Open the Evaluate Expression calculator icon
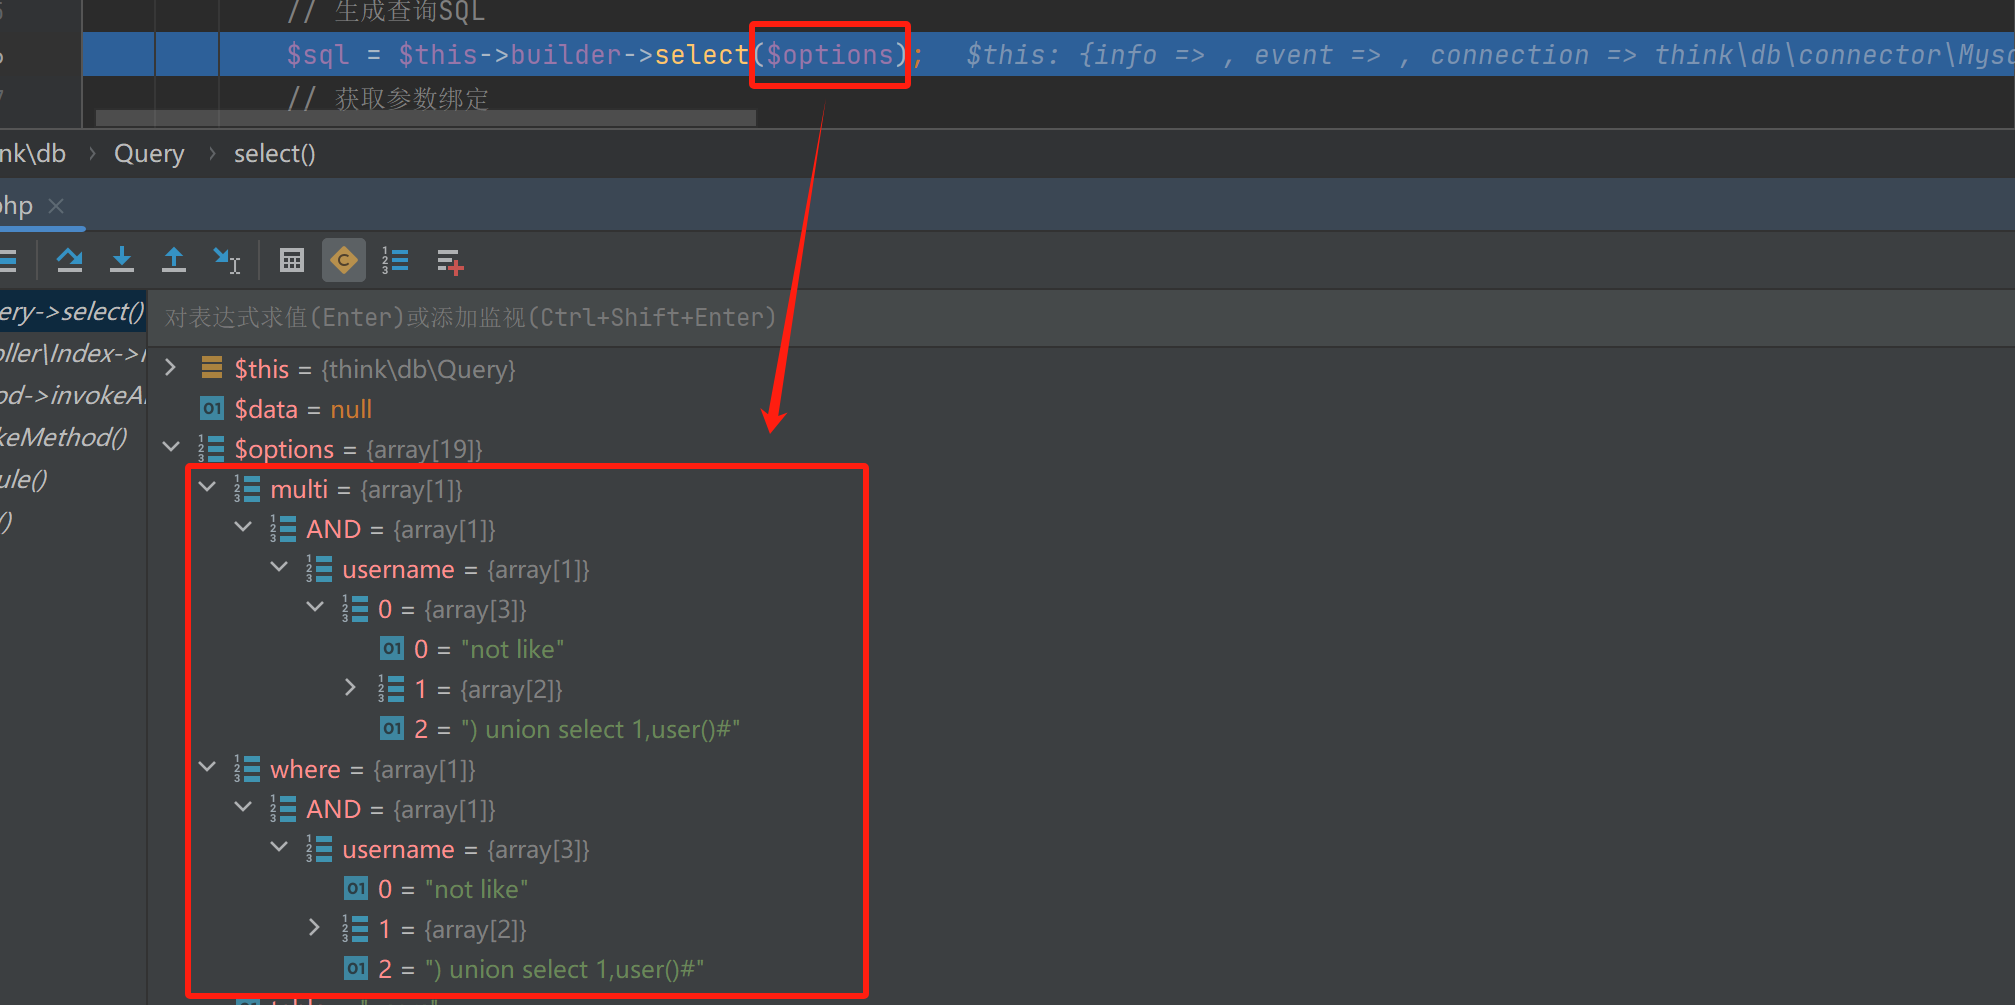Image resolution: width=2015 pixels, height=1005 pixels. (292, 261)
